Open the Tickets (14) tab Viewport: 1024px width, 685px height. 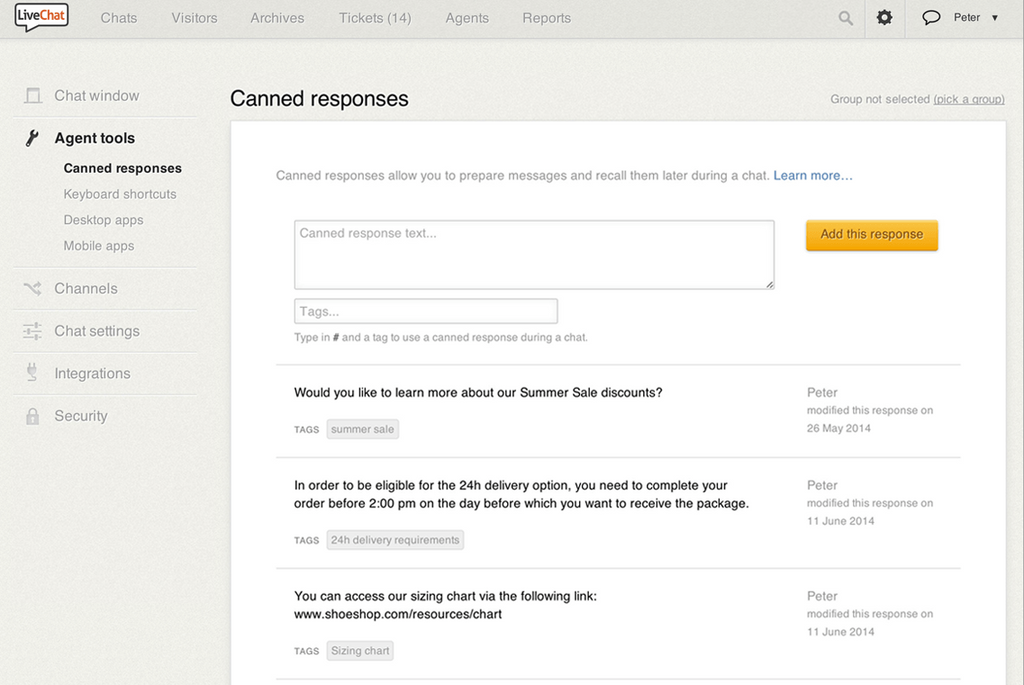point(375,18)
